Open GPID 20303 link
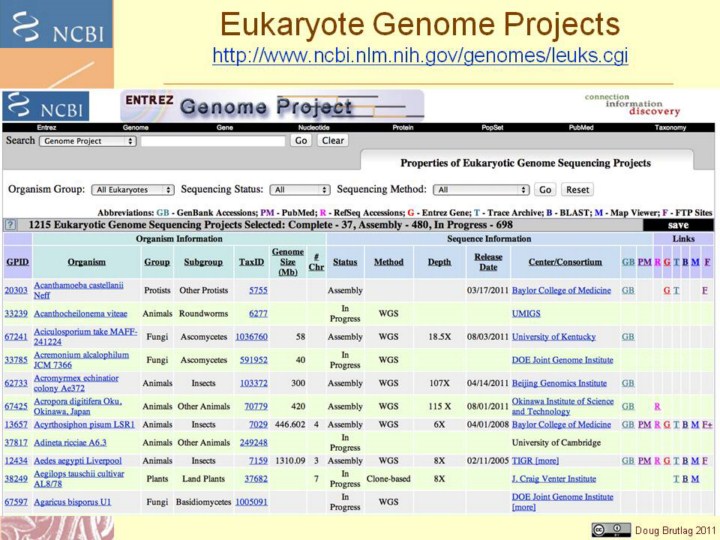The width and height of the screenshot is (720, 540). point(16,290)
